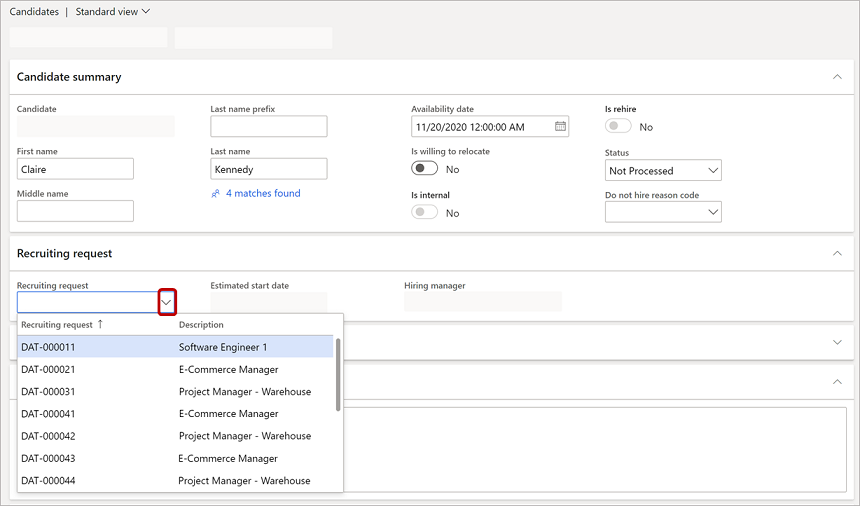860x506 pixels.
Task: Toggle the Is willing to relocate switch
Action: pos(424,169)
